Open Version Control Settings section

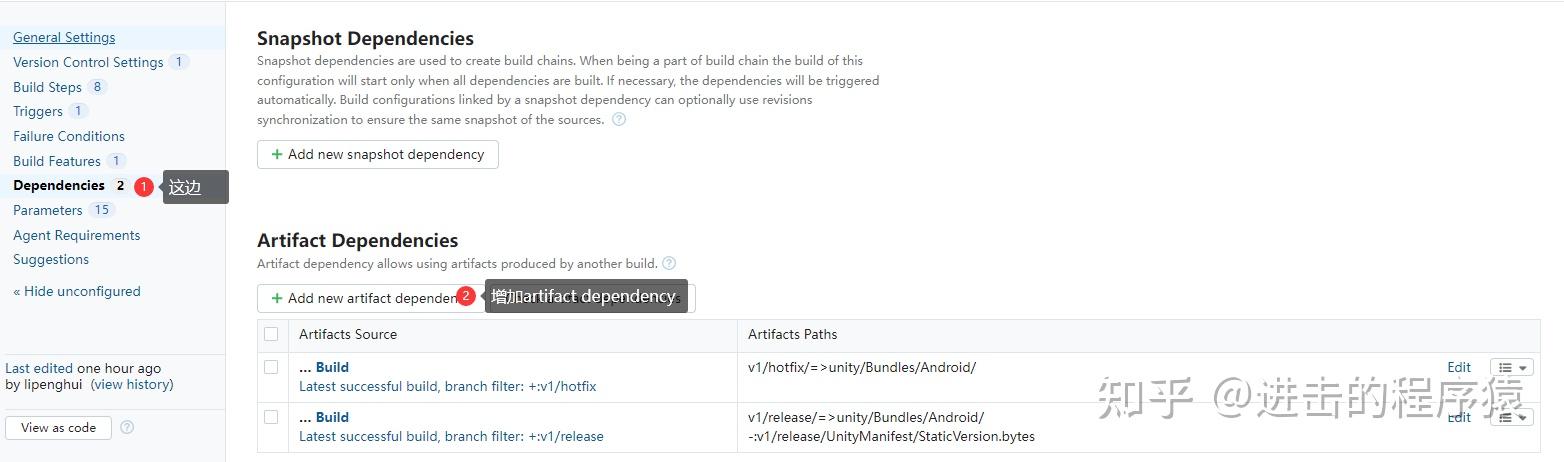tap(88, 62)
